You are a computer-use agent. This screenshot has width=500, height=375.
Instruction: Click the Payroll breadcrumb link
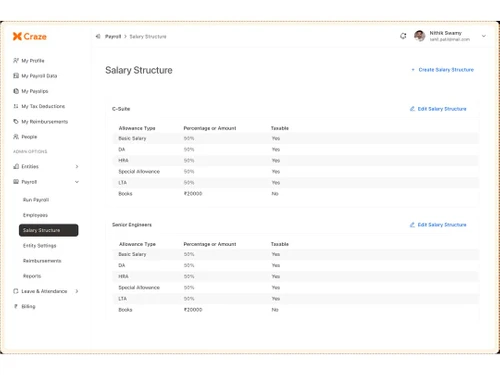(x=113, y=36)
